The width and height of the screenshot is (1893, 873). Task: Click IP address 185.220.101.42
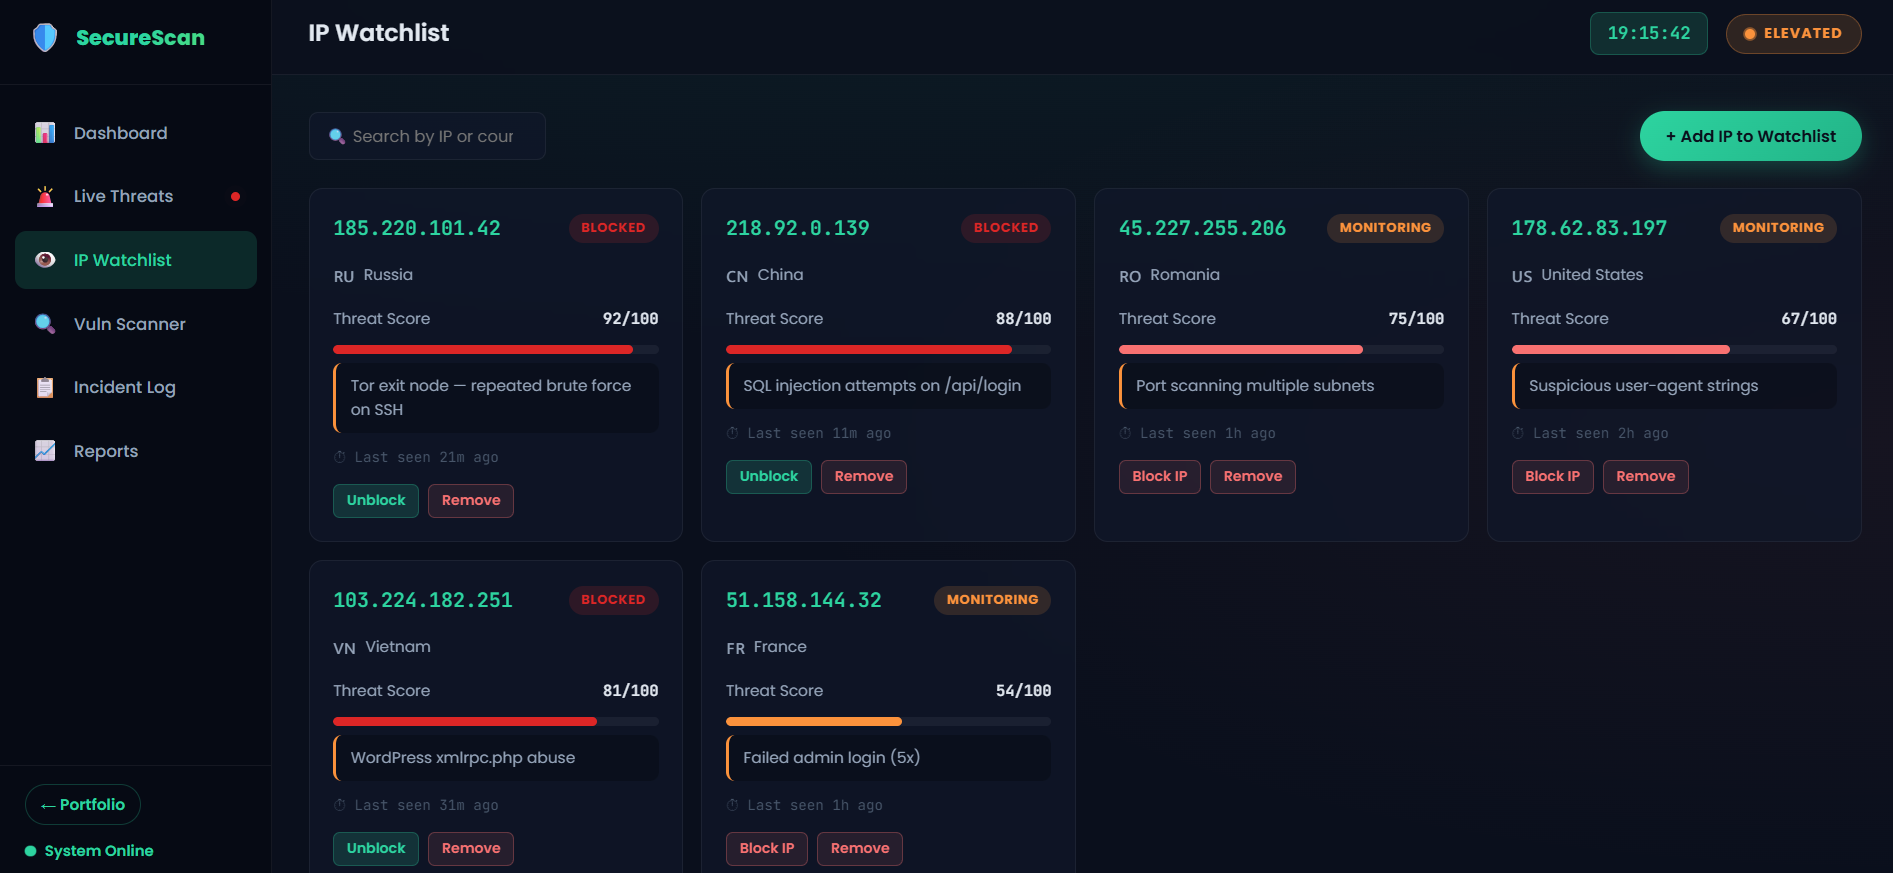pos(417,228)
